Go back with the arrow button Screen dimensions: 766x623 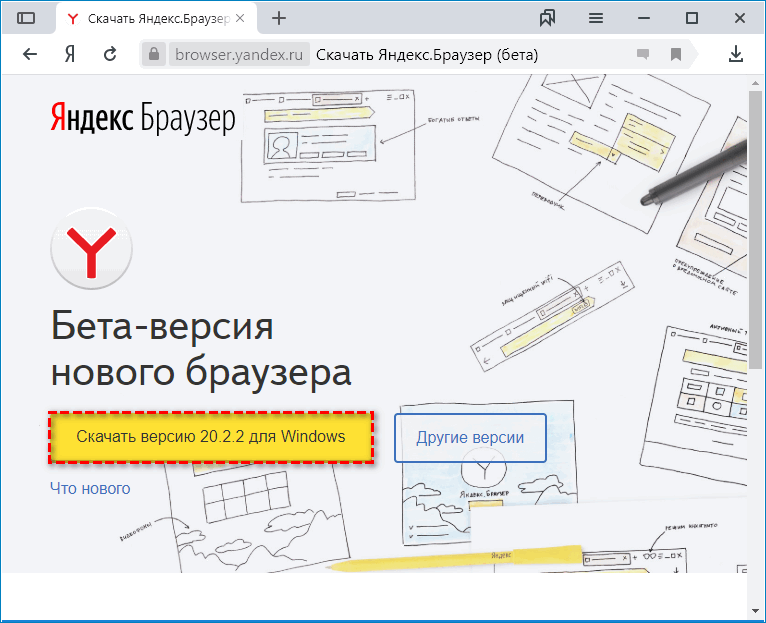click(x=30, y=54)
